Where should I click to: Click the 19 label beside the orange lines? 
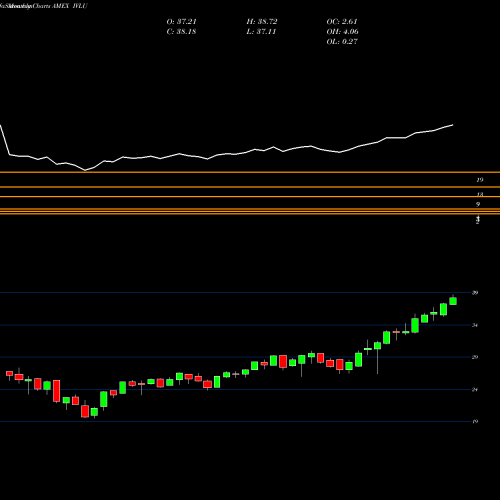coord(480,180)
